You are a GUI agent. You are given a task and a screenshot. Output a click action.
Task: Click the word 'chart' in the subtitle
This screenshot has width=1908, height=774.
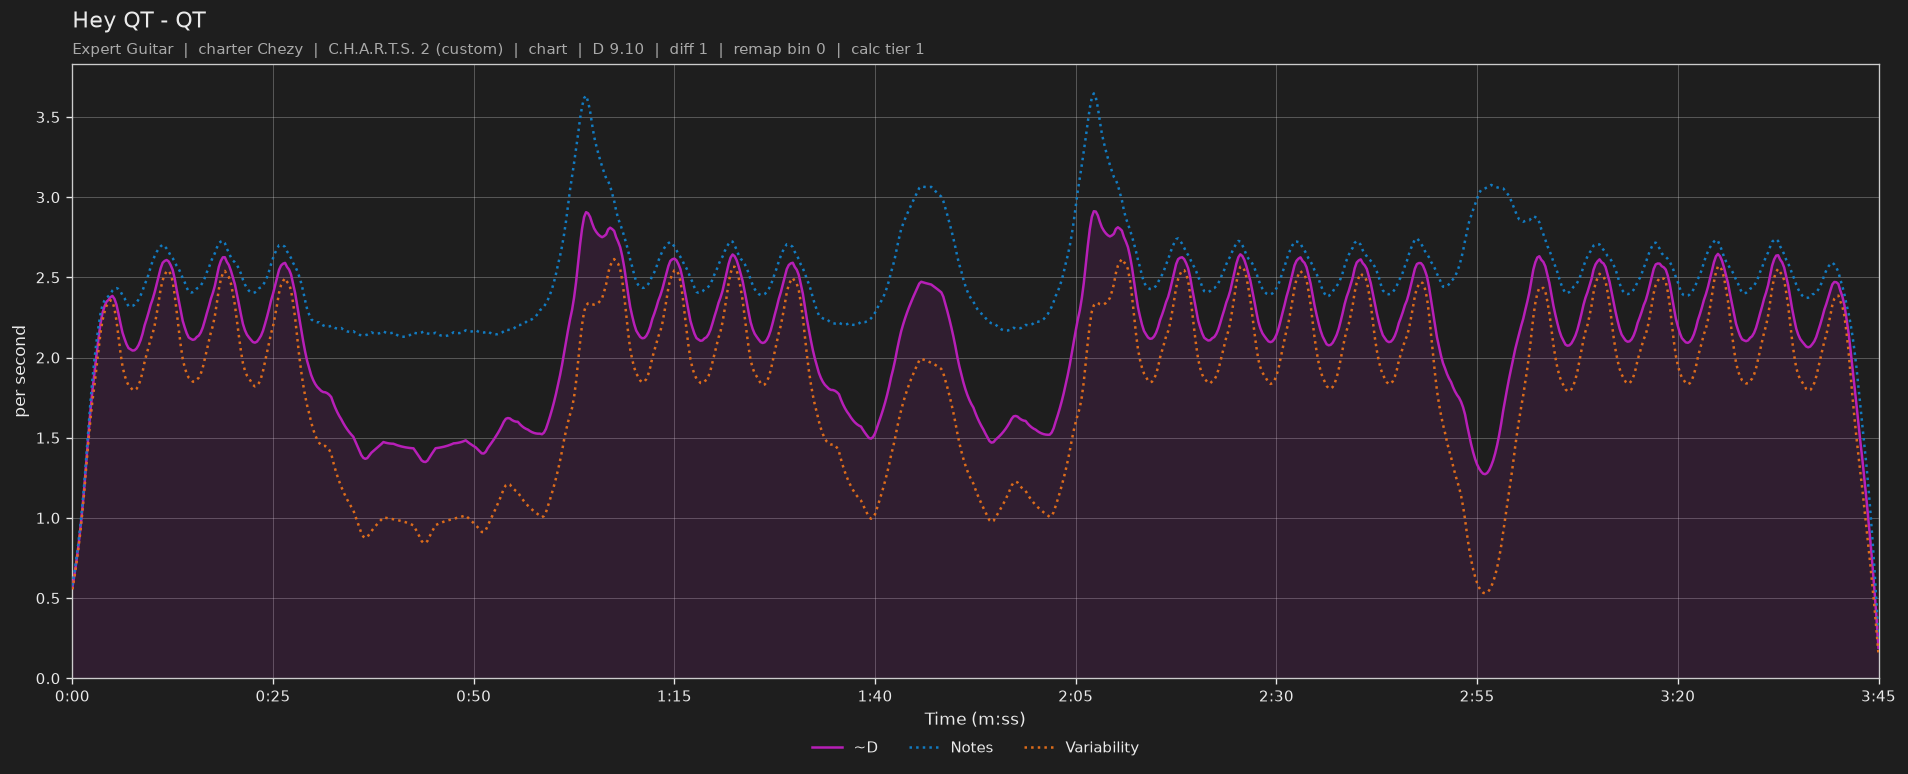point(547,49)
